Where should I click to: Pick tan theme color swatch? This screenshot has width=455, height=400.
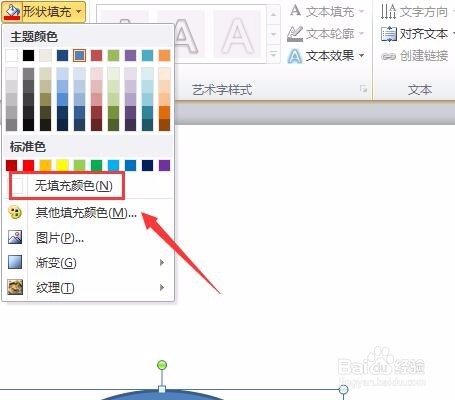[46, 55]
